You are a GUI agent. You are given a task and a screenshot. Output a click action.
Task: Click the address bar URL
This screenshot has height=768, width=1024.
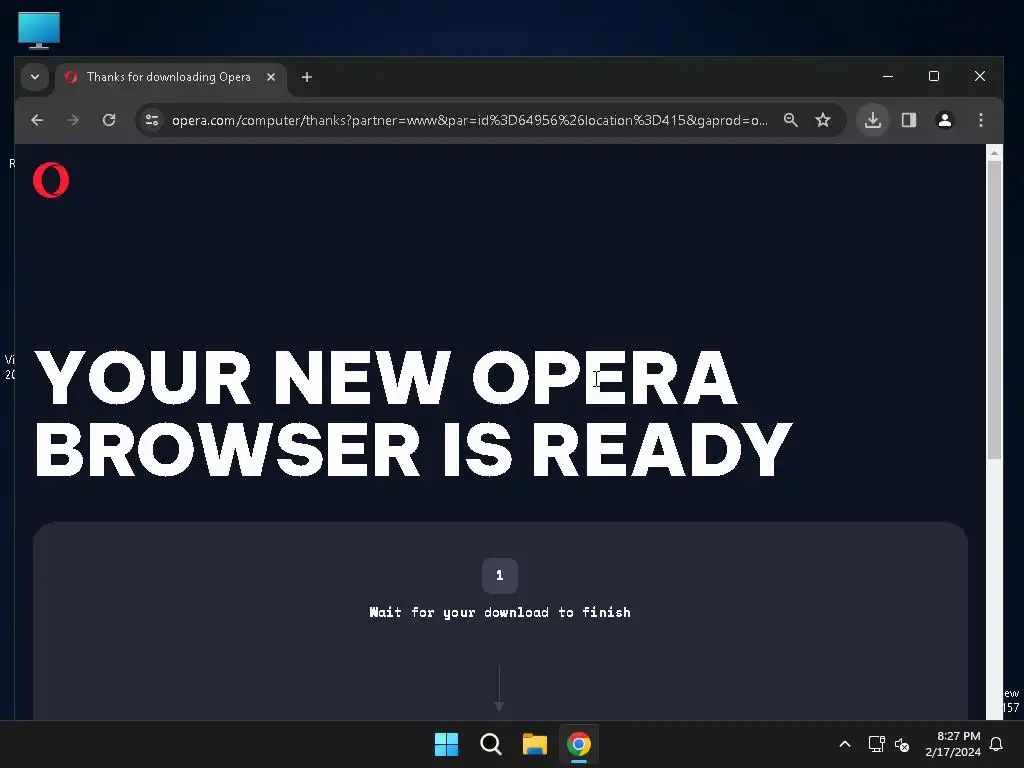[470, 120]
